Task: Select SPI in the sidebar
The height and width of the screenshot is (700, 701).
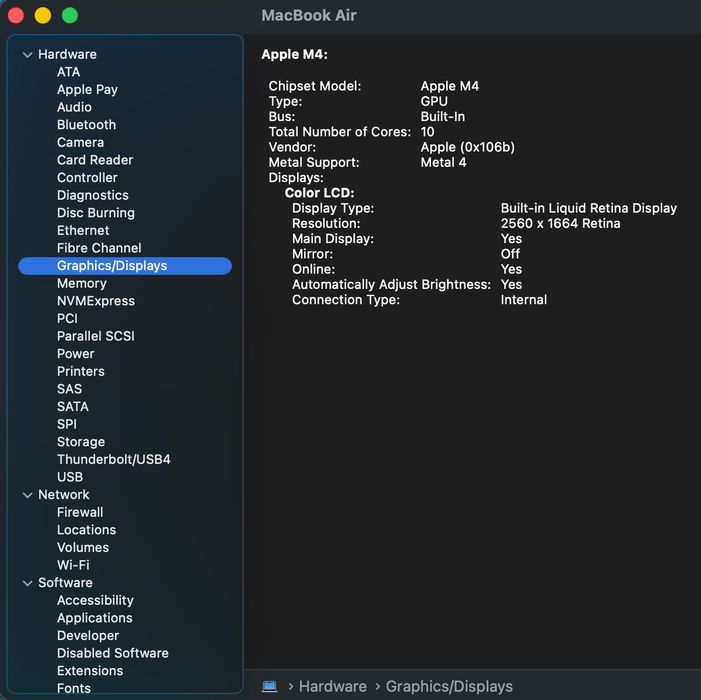Action: 67,424
